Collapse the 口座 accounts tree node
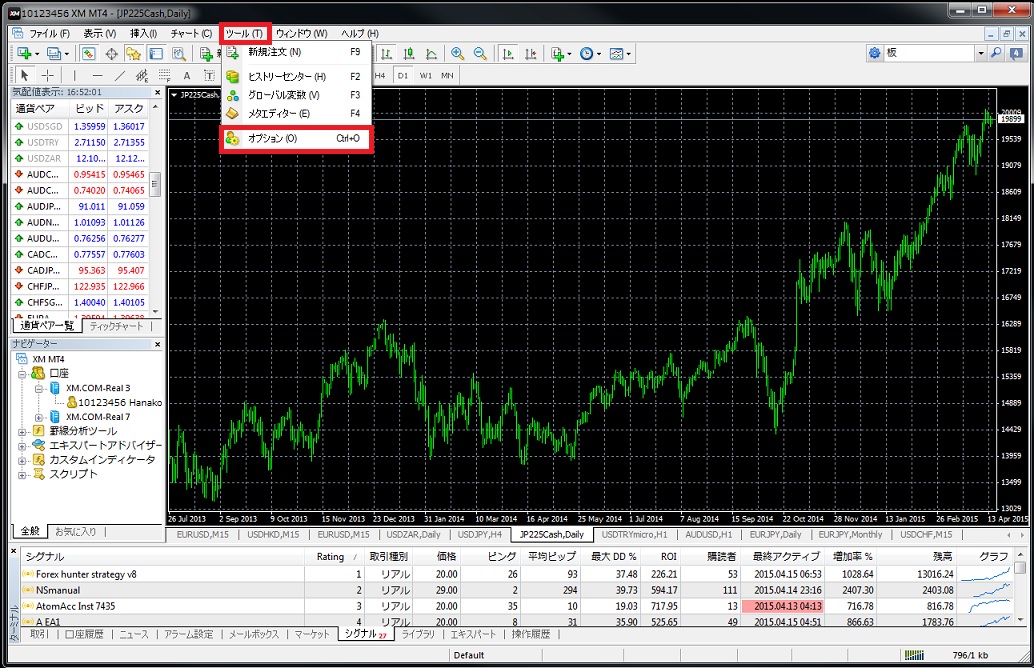 22,374
